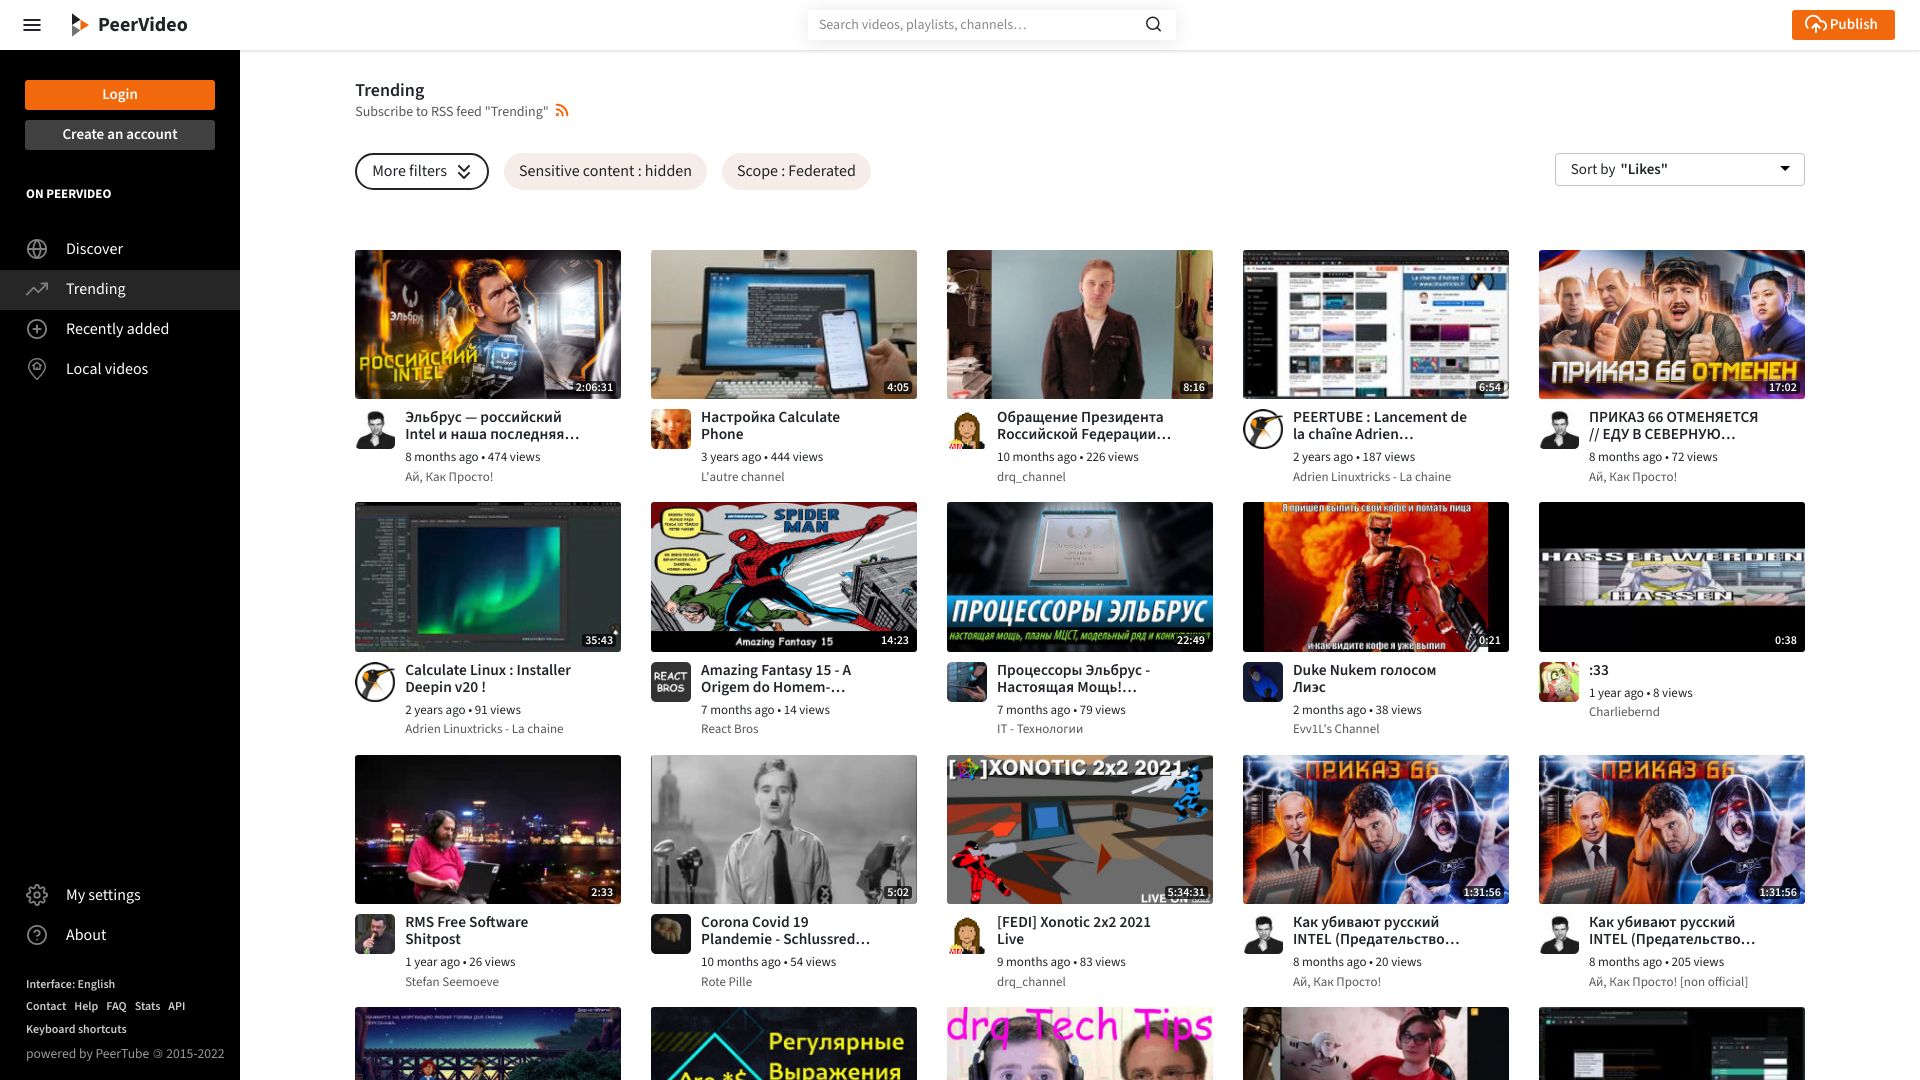The image size is (1920, 1080).
Task: Open React Bros avatar beside Amazing Fantasy 15
Action: (x=671, y=682)
